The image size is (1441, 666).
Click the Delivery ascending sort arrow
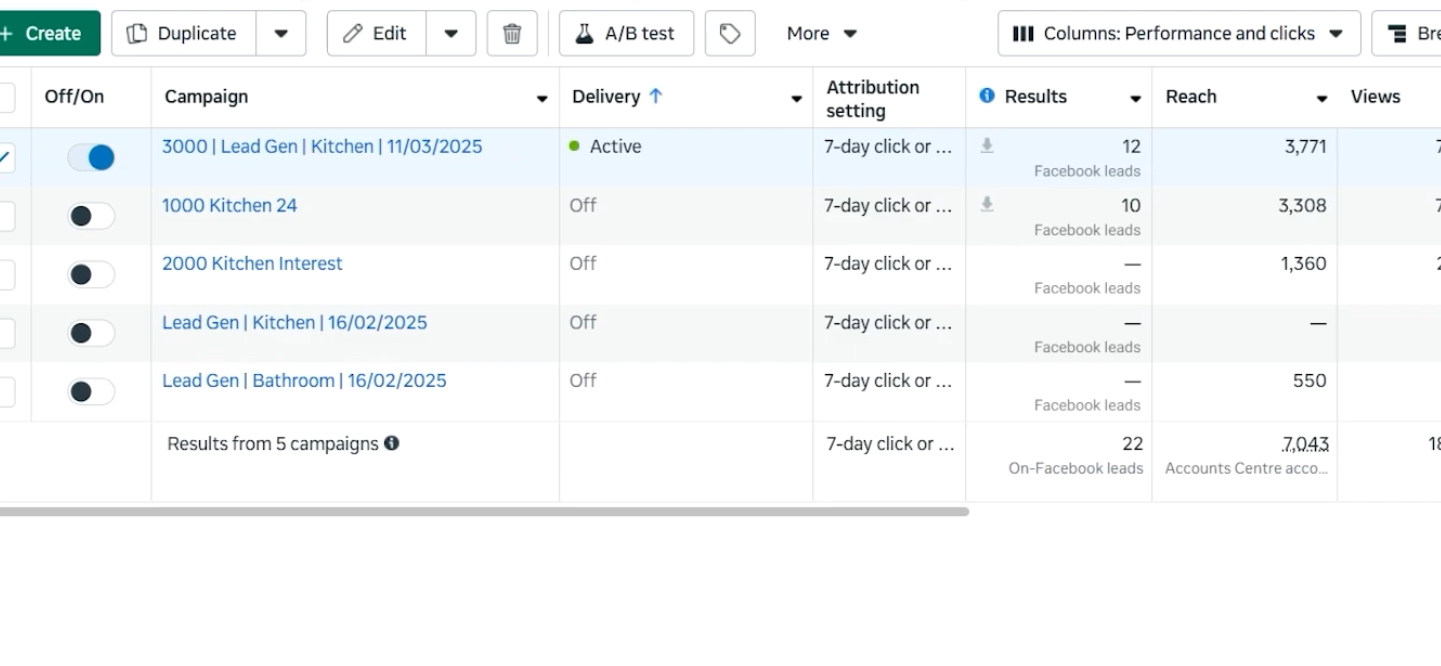(x=656, y=96)
